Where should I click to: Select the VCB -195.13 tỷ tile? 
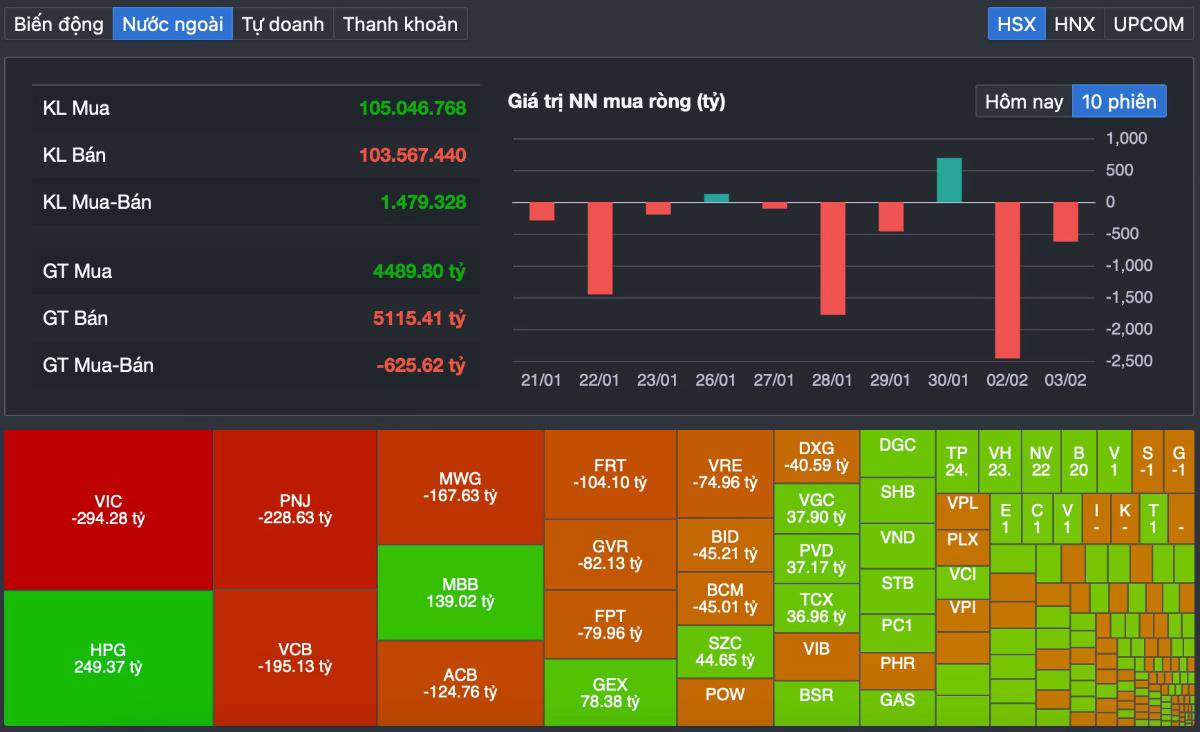click(295, 658)
